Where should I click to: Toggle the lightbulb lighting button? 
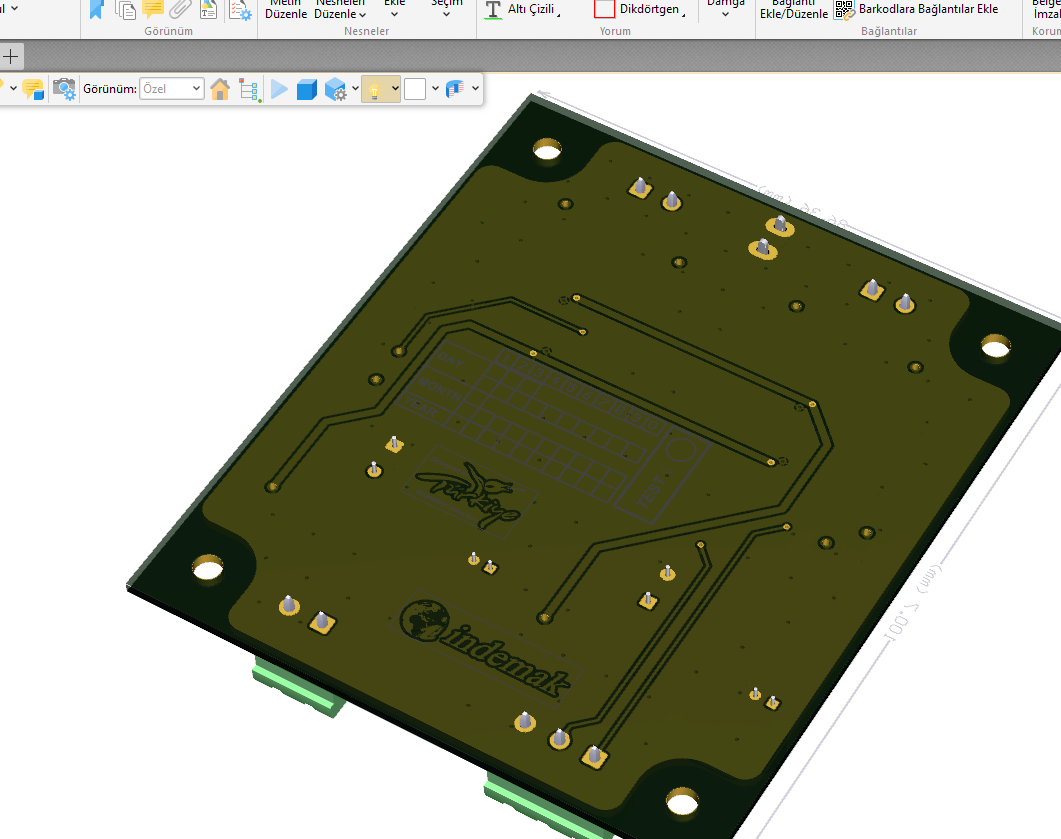(x=374, y=89)
